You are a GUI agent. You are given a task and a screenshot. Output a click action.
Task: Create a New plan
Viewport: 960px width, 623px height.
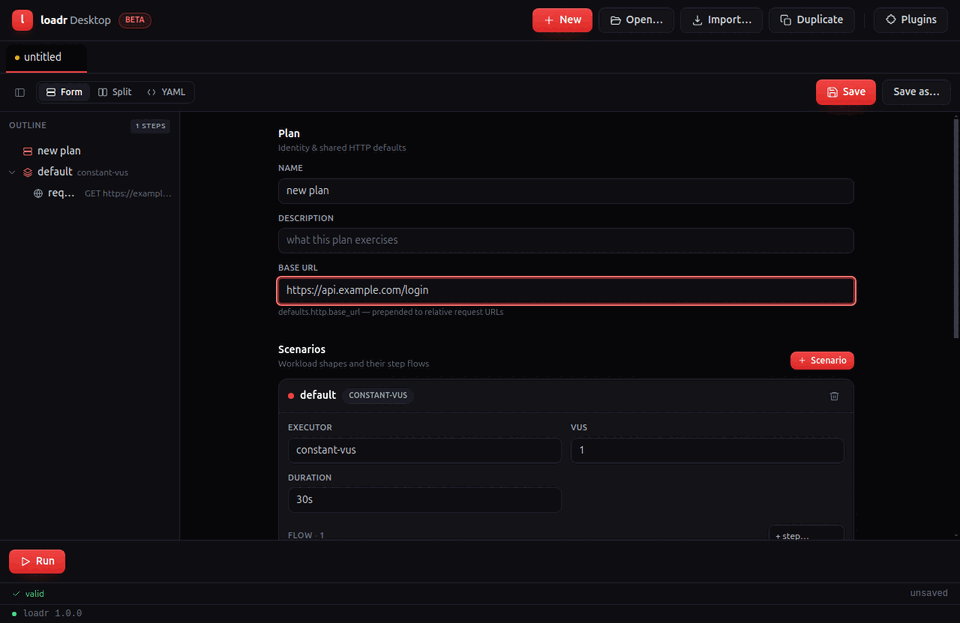pos(562,20)
